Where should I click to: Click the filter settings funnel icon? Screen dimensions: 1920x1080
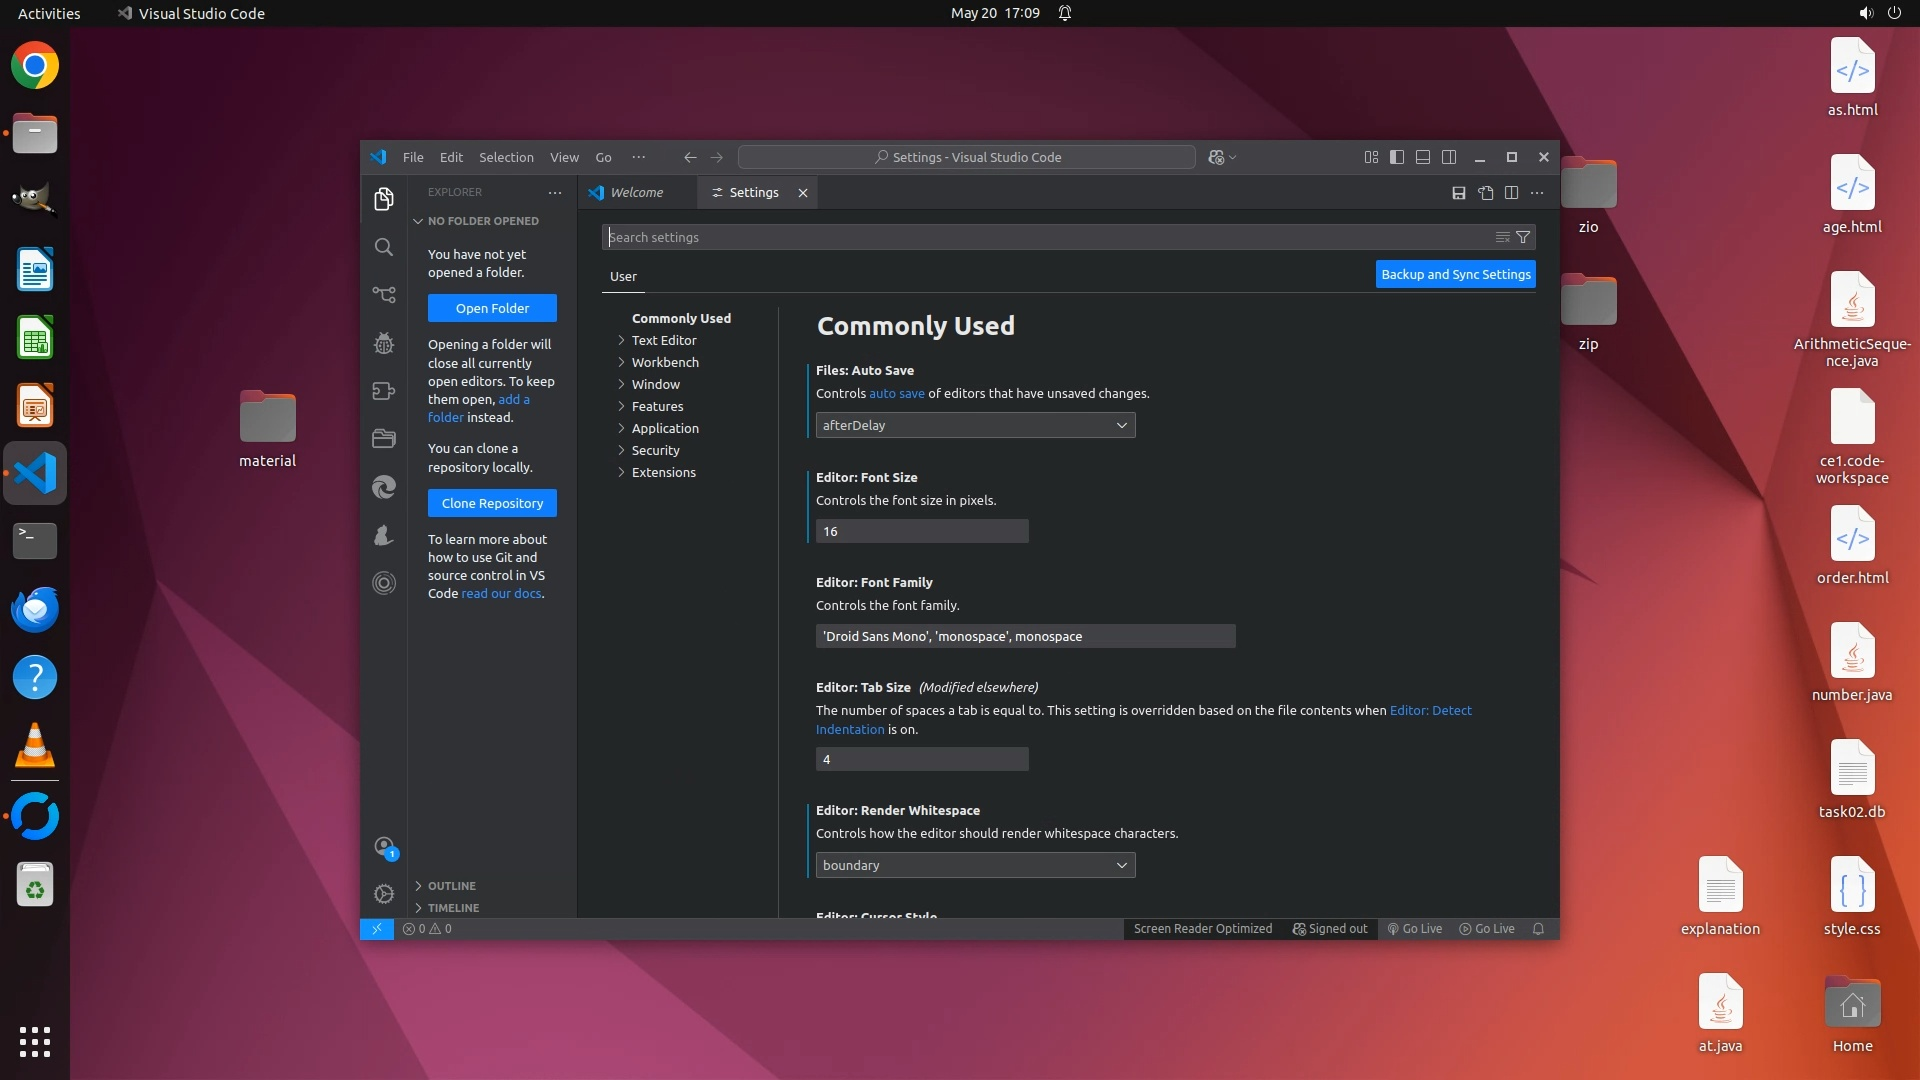(1523, 237)
